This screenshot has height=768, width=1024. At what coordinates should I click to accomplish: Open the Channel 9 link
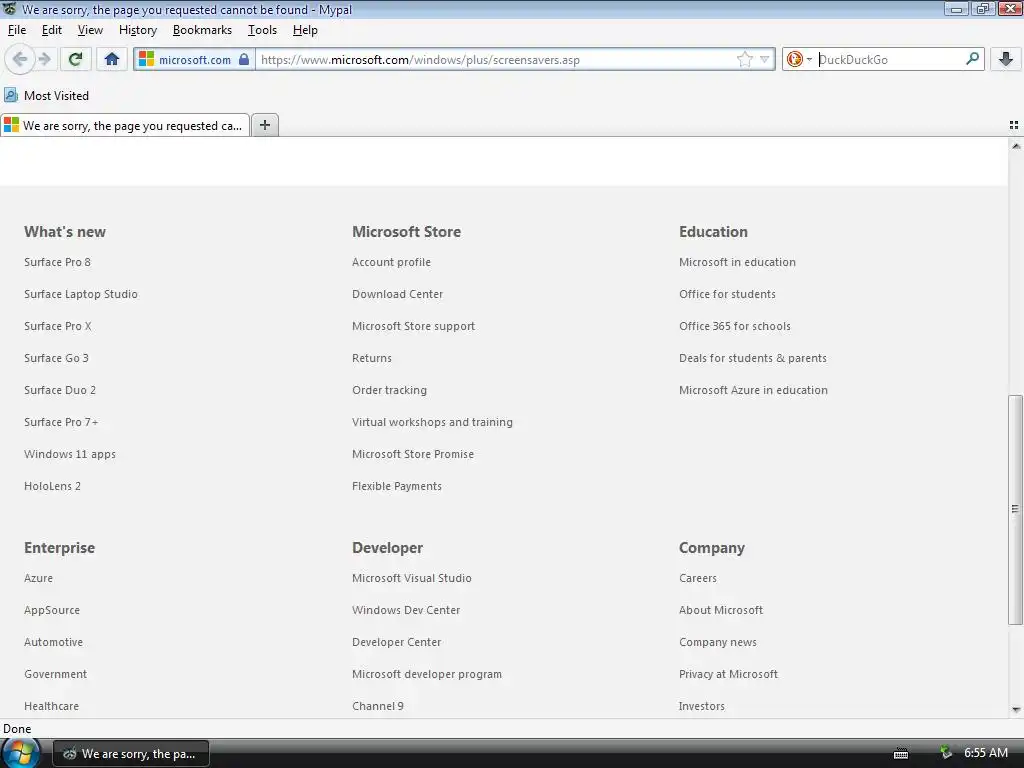[x=377, y=706]
